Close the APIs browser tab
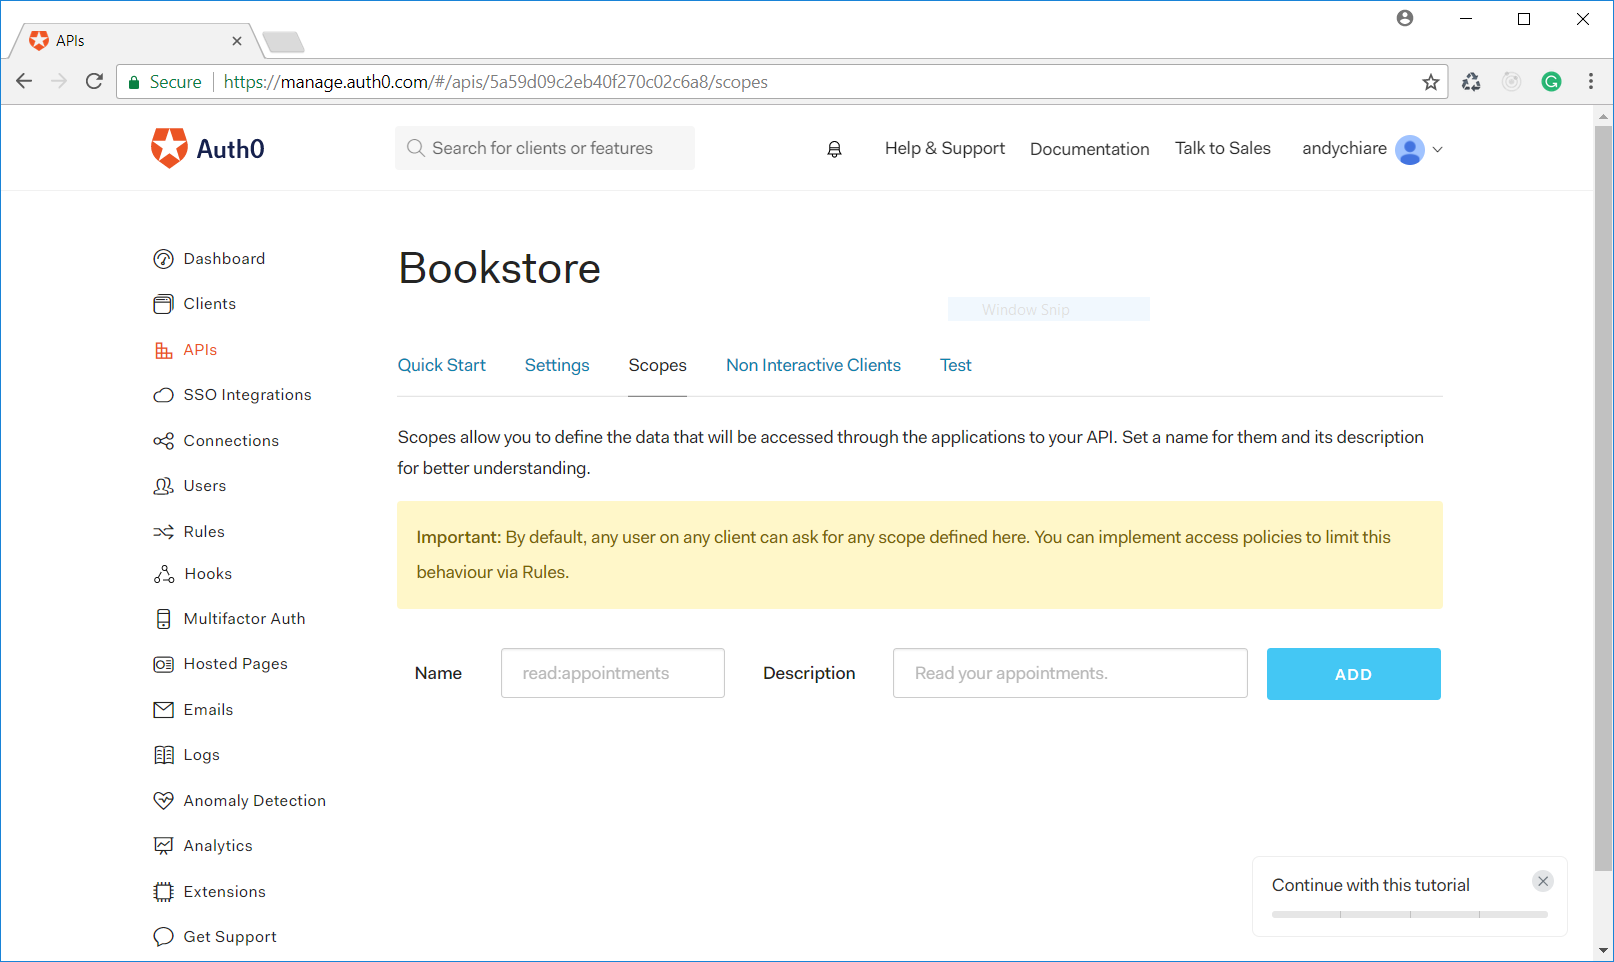 237,41
